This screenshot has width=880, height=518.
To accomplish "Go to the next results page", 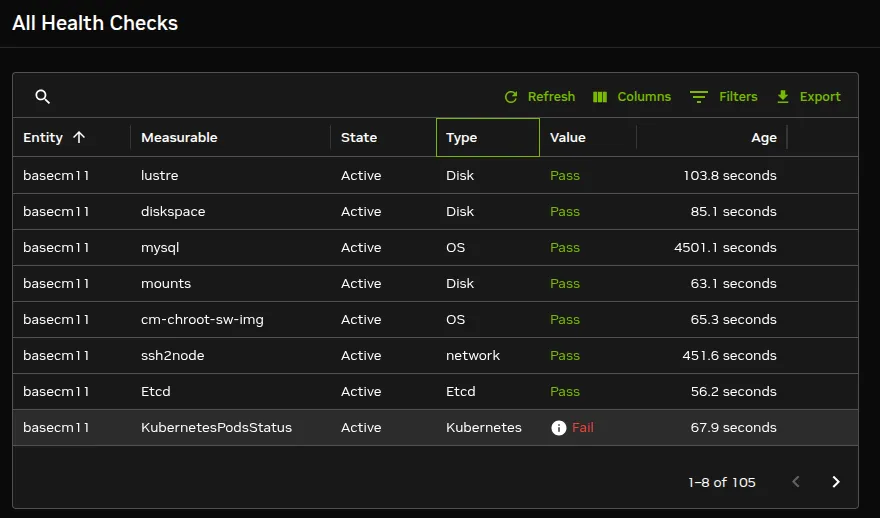I will [836, 482].
